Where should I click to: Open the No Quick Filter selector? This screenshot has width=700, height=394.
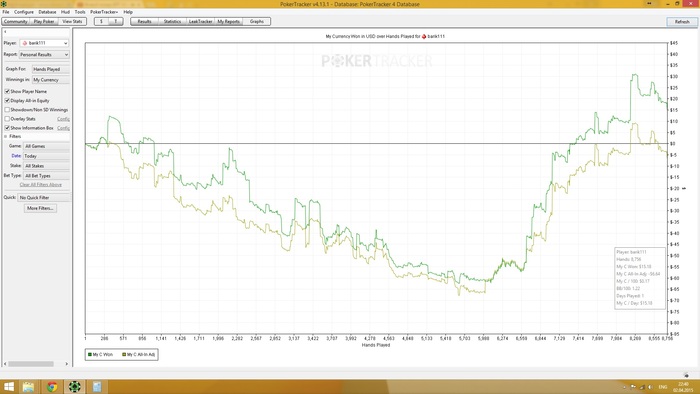point(44,197)
